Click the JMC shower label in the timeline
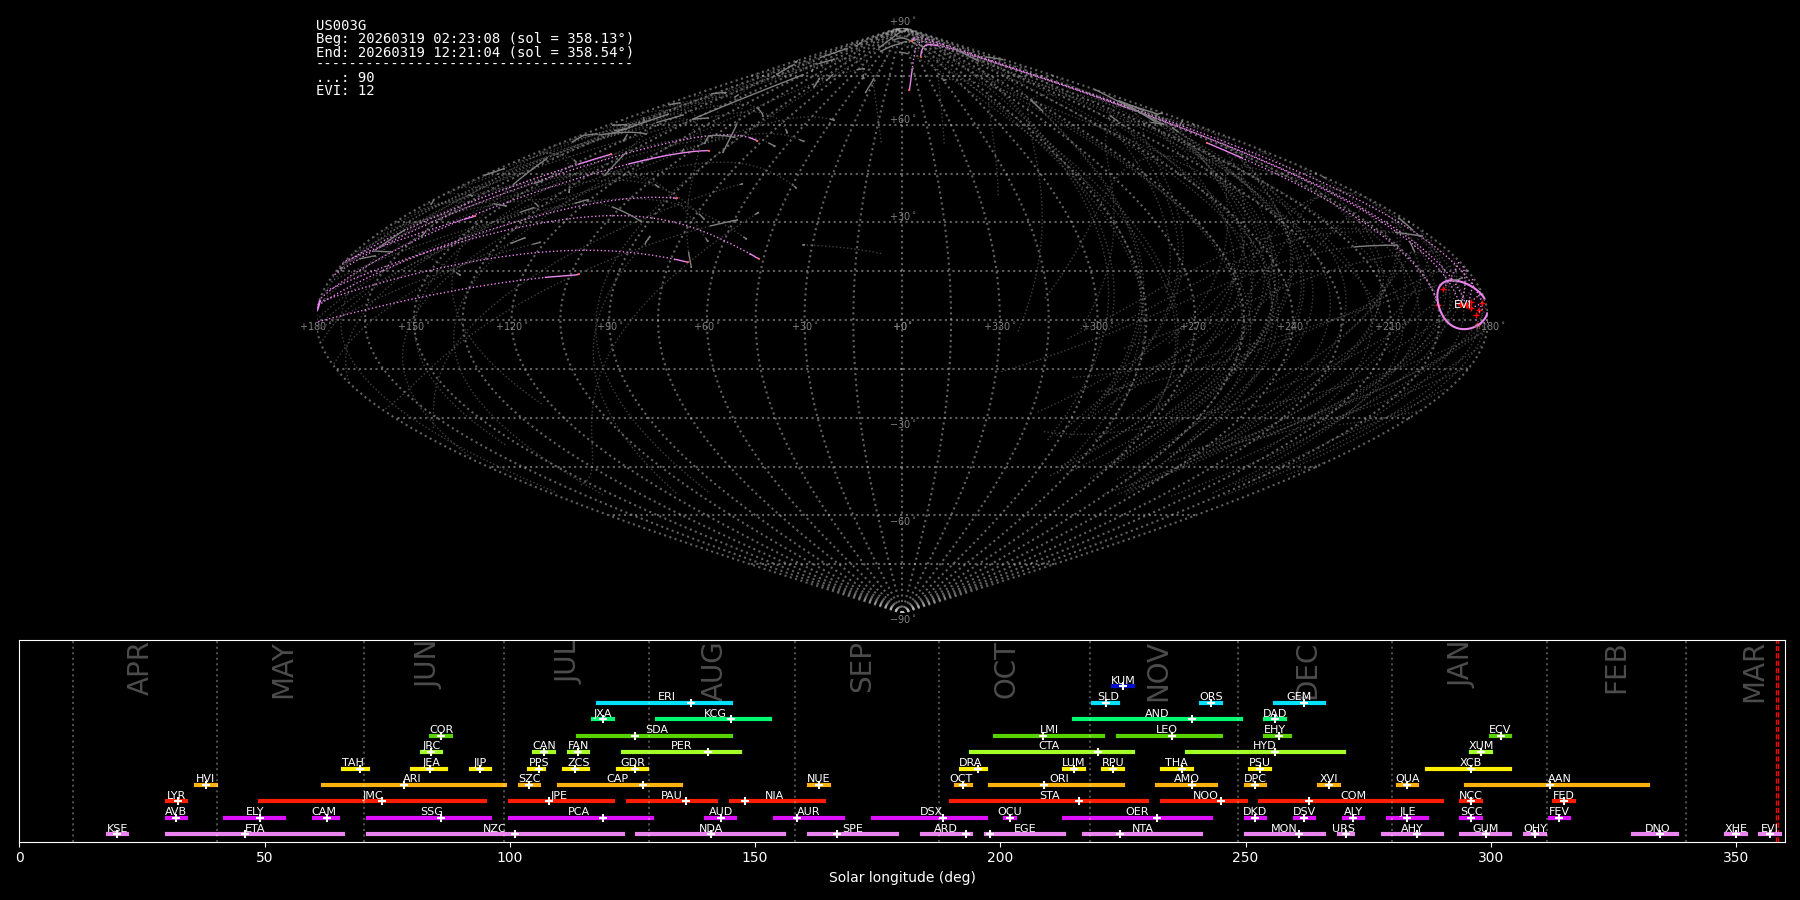 pos(373,796)
